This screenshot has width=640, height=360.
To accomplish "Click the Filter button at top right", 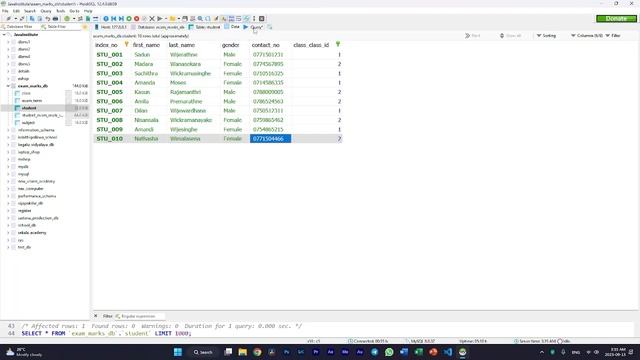I will tap(613, 36).
